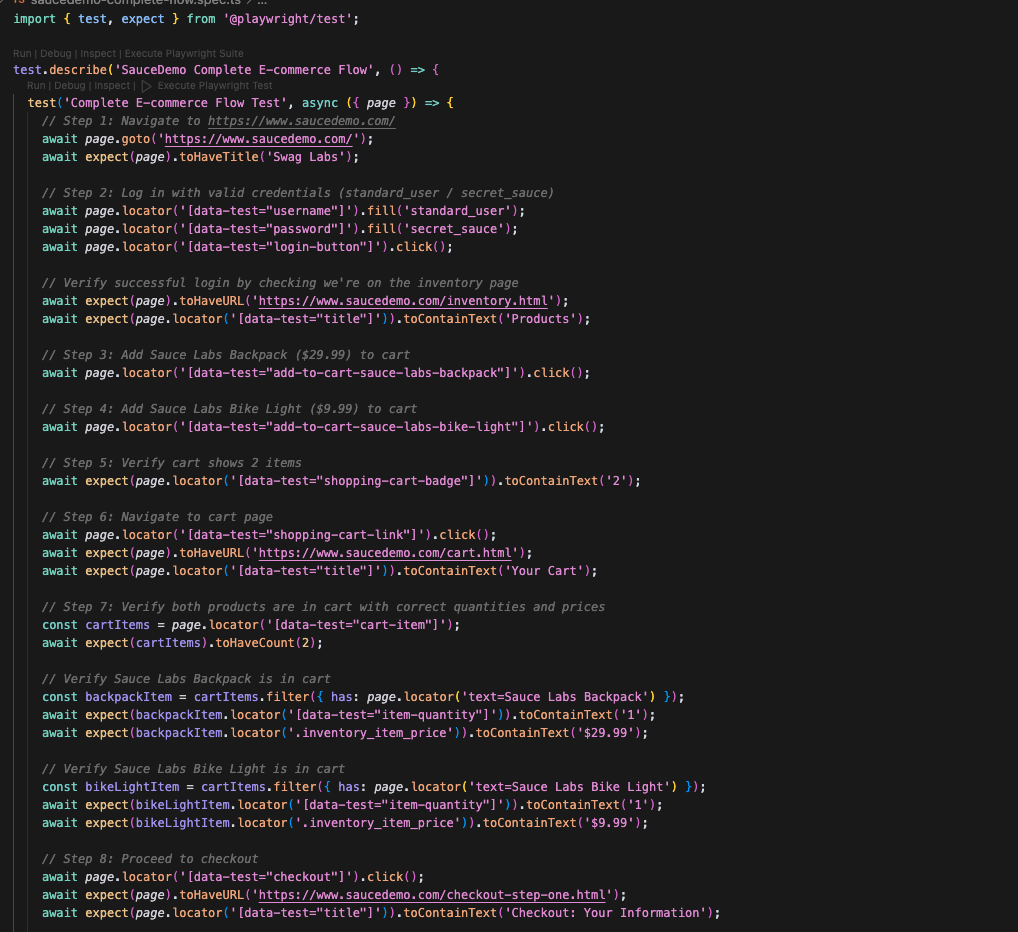Click play triangle icon beside Execute Playwright Test
The width and height of the screenshot is (1018, 932).
pyautogui.click(x=147, y=86)
